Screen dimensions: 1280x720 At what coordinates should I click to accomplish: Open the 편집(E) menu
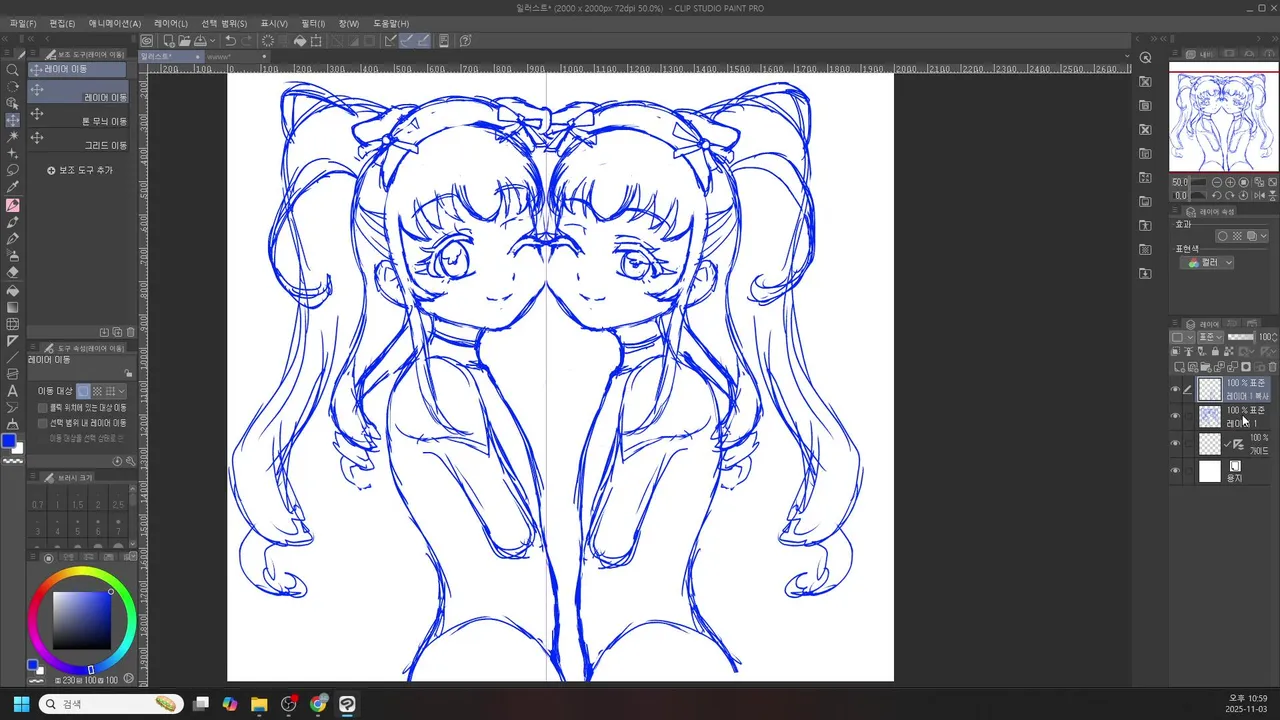coord(62,23)
